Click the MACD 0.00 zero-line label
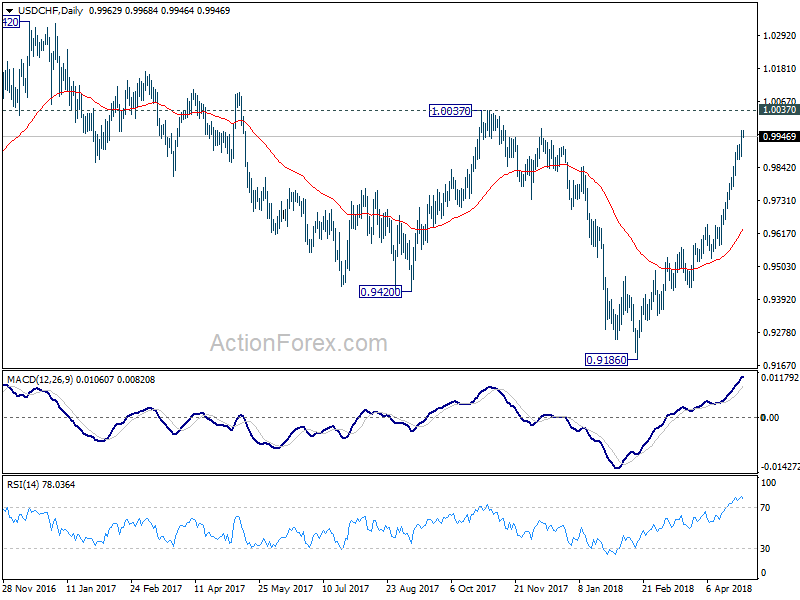The width and height of the screenshot is (800, 600). click(x=770, y=417)
